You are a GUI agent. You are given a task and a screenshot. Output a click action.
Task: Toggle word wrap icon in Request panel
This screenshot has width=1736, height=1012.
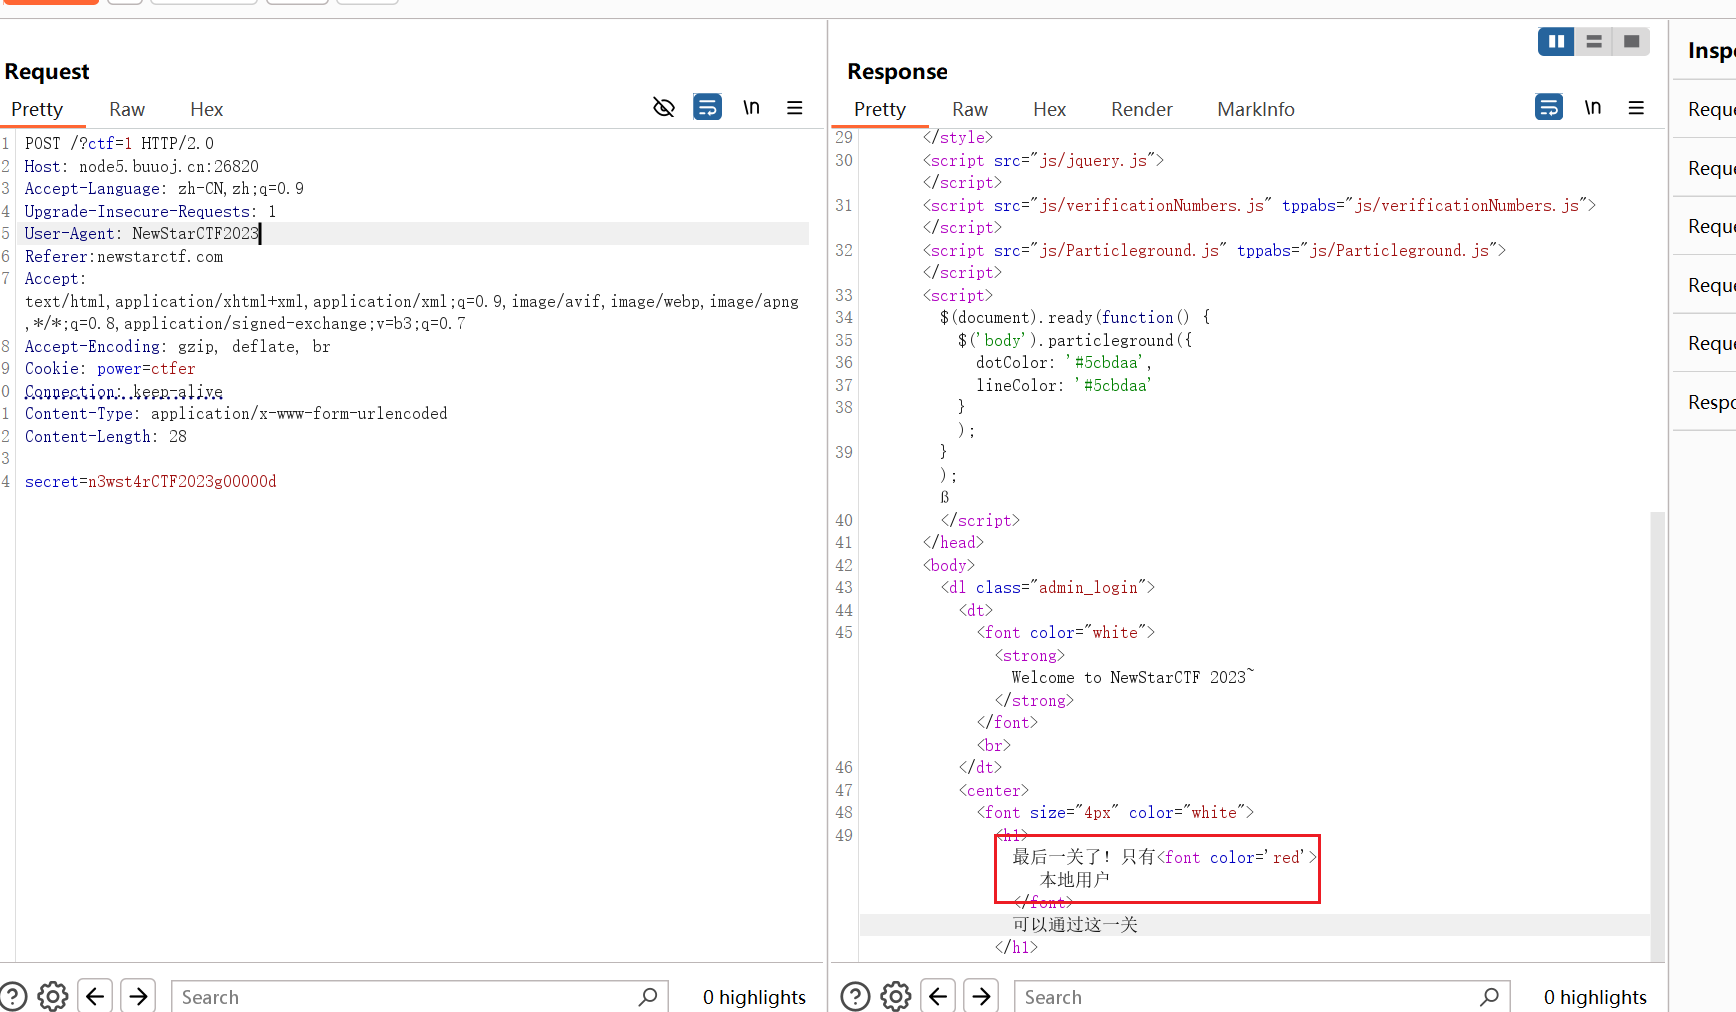pos(708,107)
